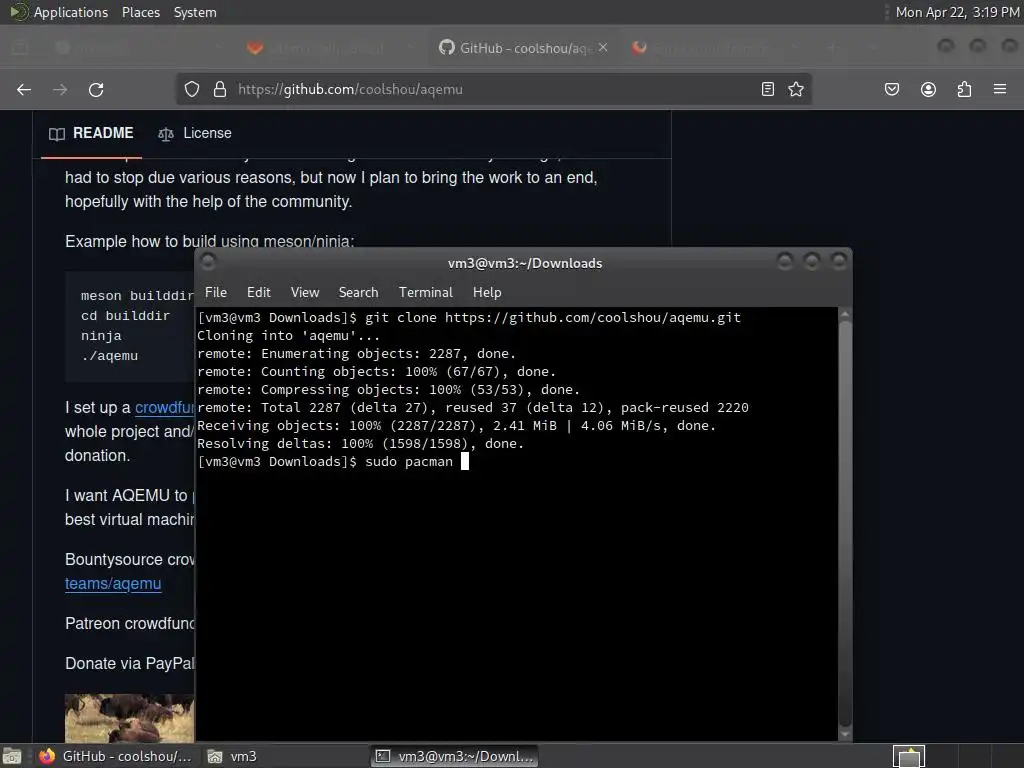Viewport: 1024px width, 768px height.
Task: Click the site security padlock icon
Action: (220, 89)
